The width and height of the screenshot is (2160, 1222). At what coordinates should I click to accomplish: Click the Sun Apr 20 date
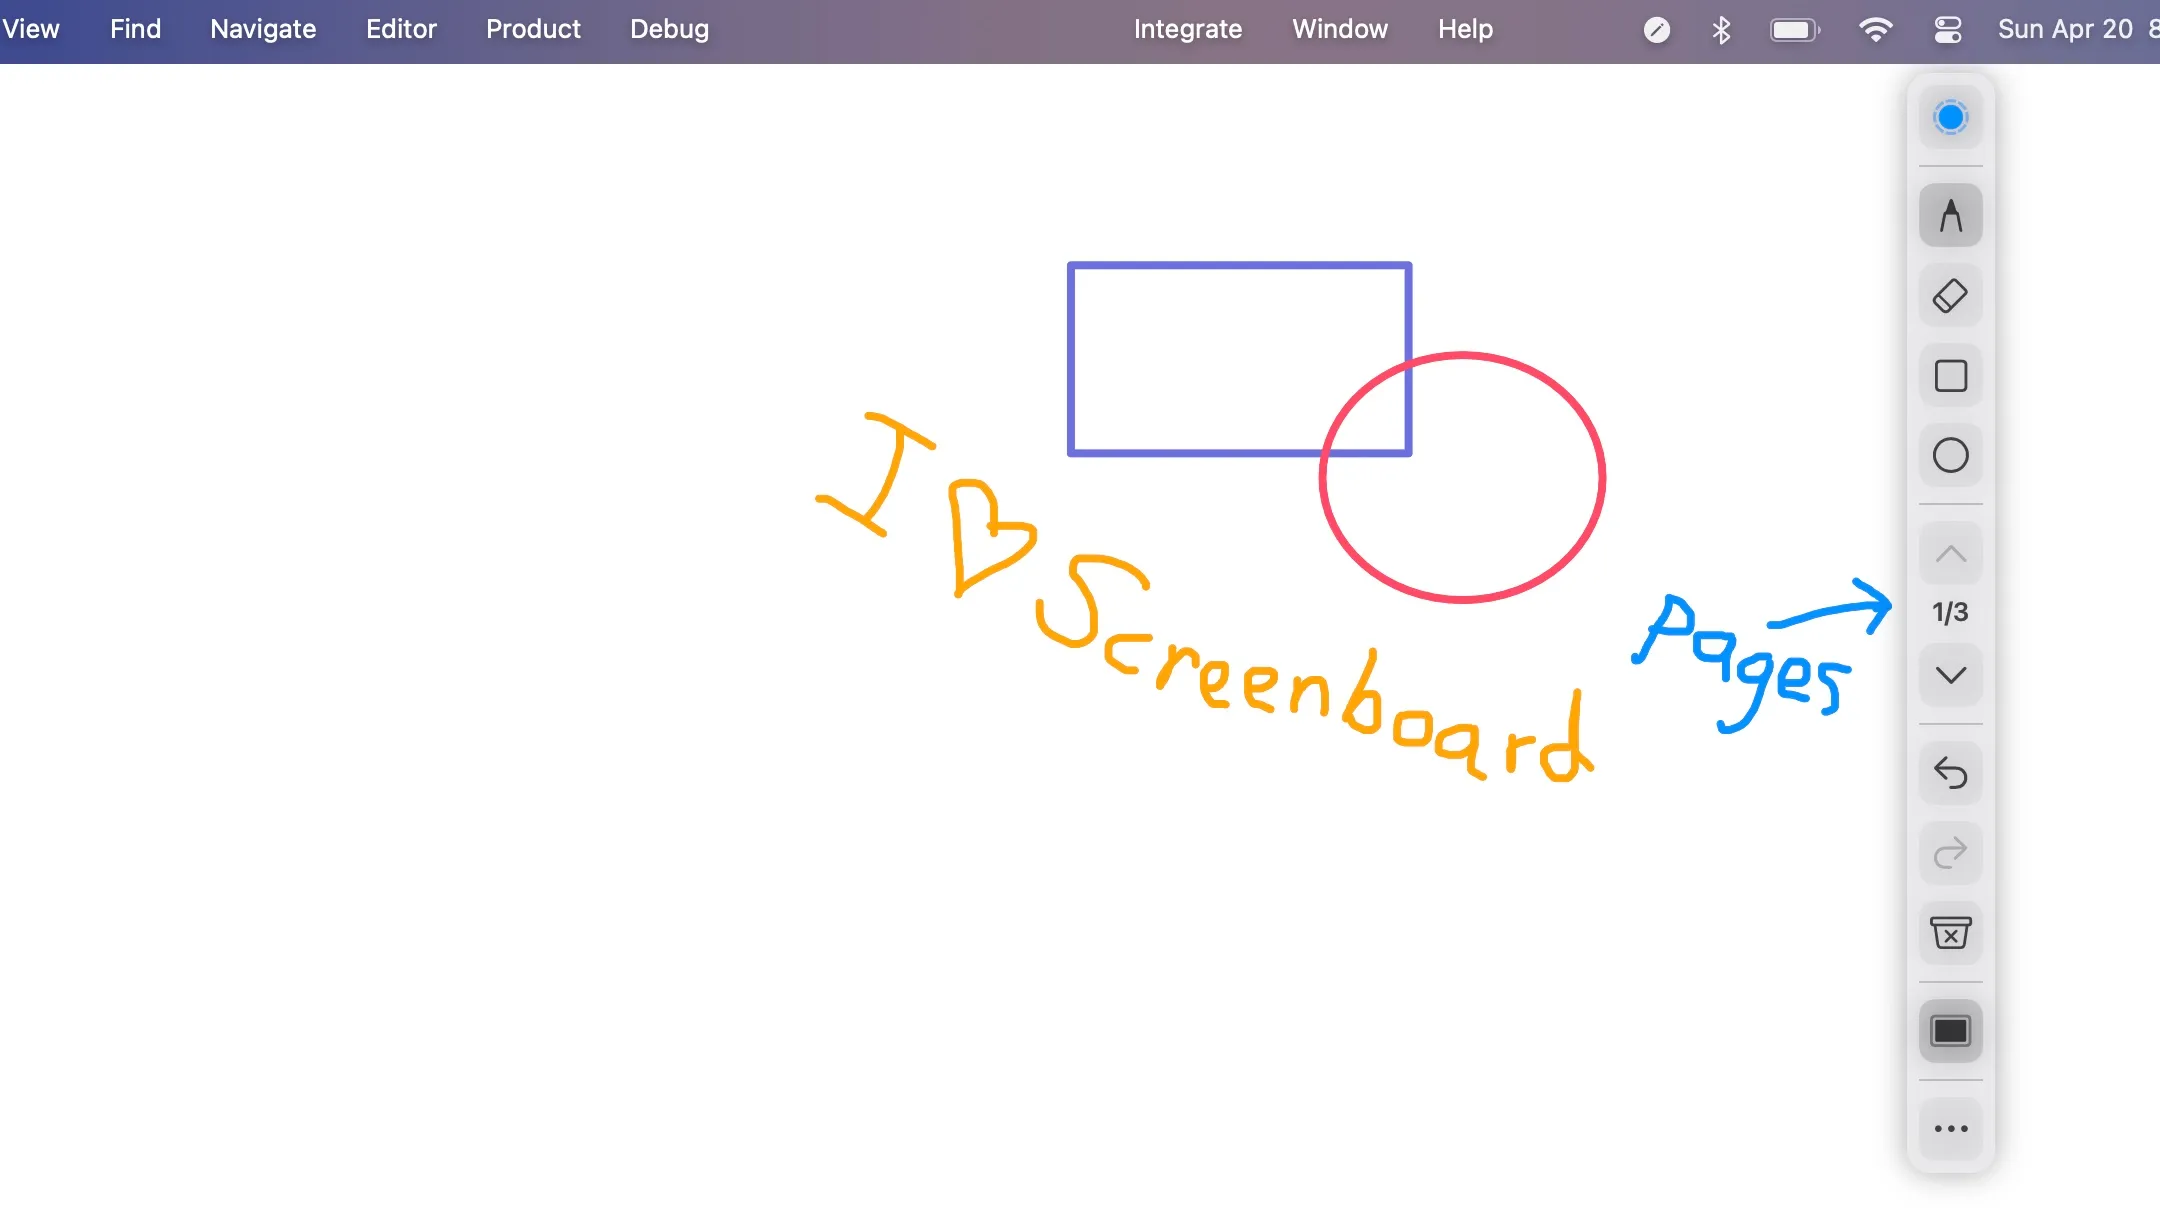pyautogui.click(x=2065, y=29)
